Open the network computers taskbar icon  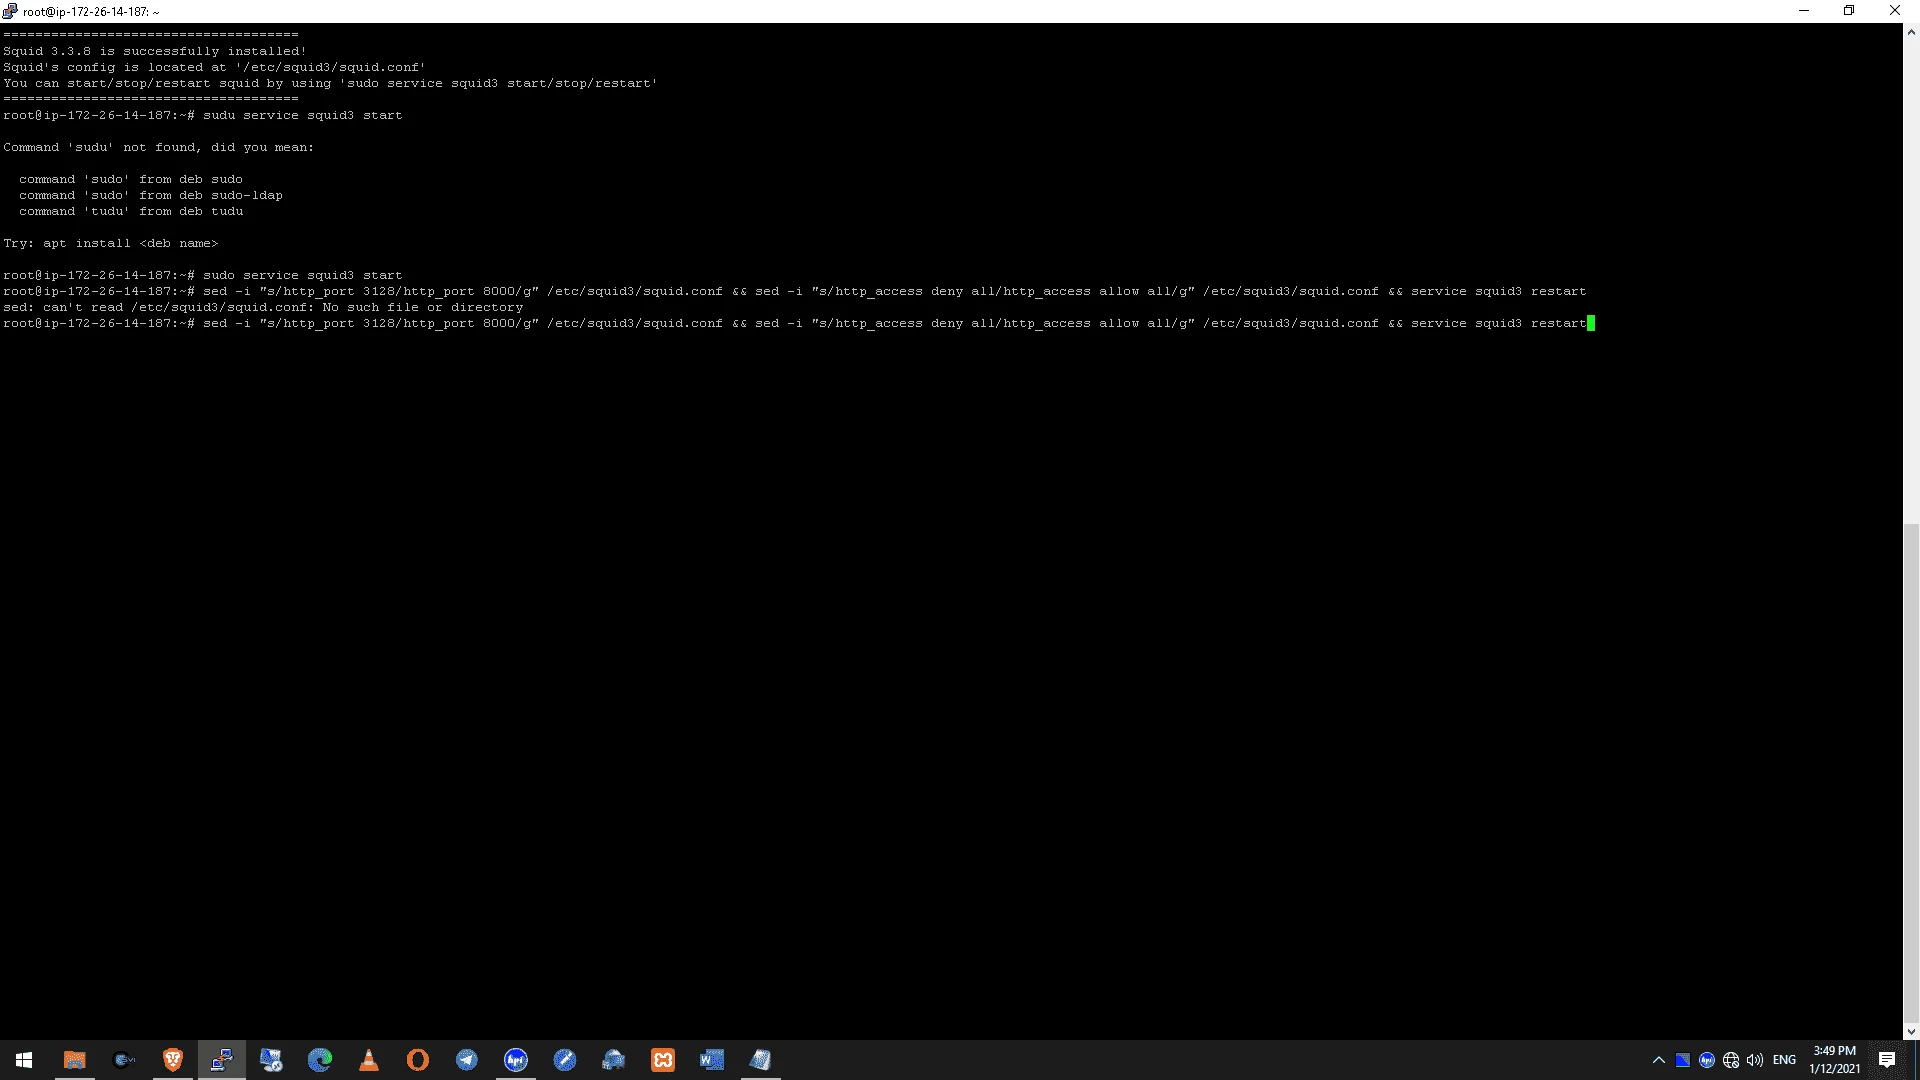[613, 1060]
